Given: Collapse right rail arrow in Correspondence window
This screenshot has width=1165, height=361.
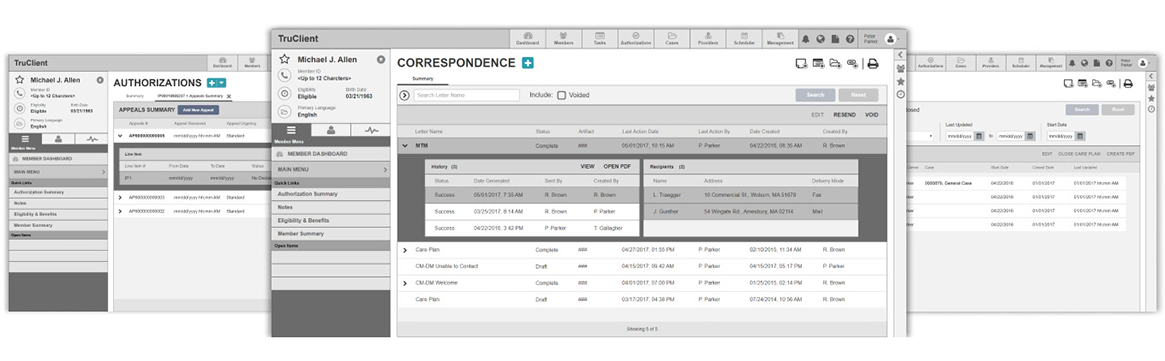Looking at the screenshot, I should pos(900,55).
